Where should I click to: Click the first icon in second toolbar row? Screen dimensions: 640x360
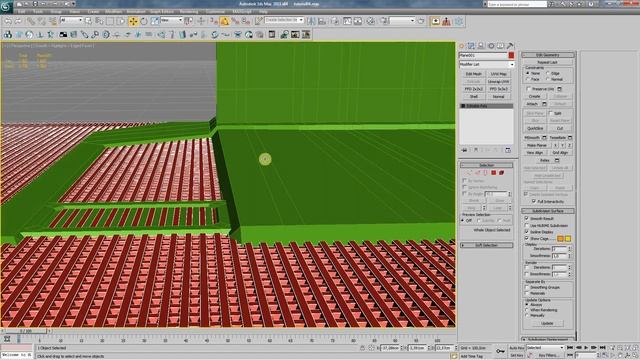click(8, 35)
